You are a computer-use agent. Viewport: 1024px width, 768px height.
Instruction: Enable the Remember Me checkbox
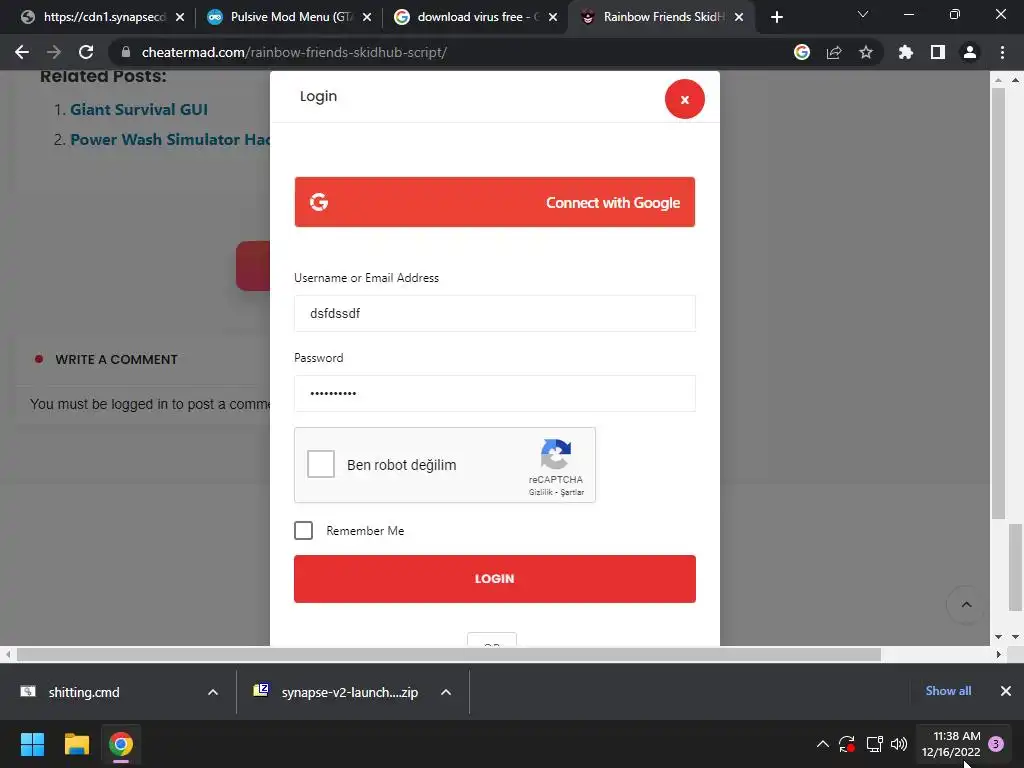pyautogui.click(x=304, y=530)
